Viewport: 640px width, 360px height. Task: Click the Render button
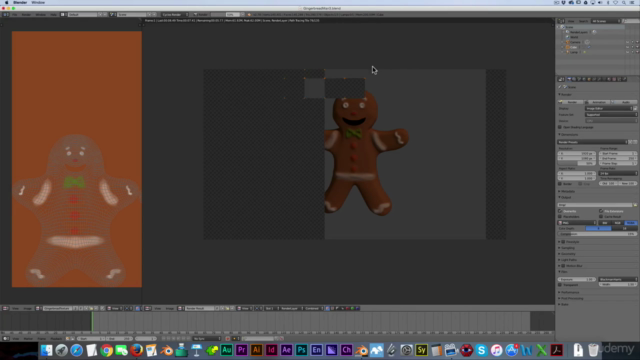[571, 102]
